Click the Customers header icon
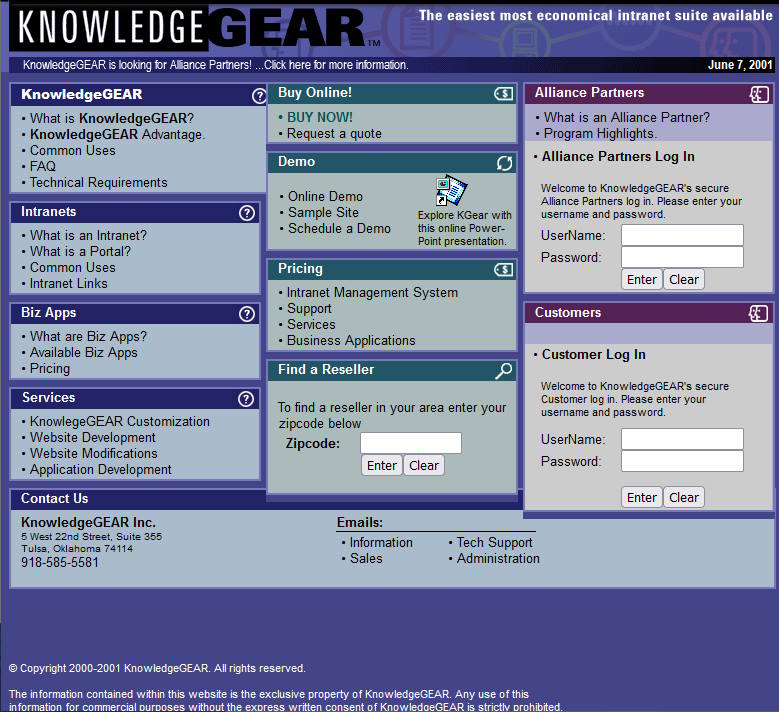779x712 pixels. 759,313
